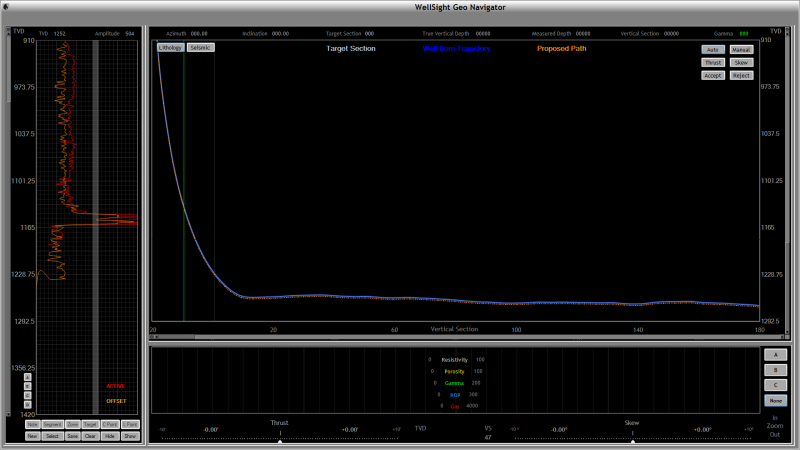800x450 pixels.
Task: Accept the proposed path
Action: click(713, 75)
